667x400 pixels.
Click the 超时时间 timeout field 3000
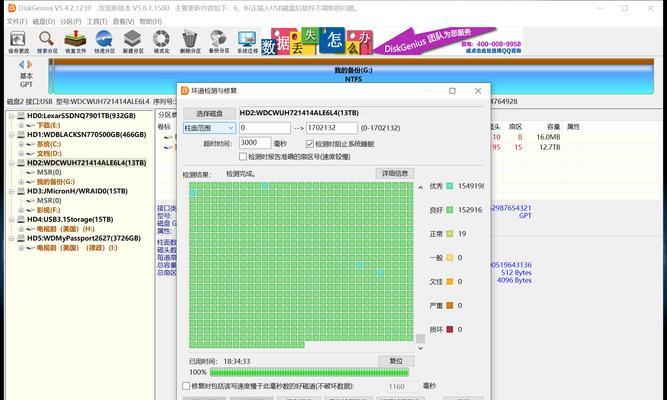coord(255,143)
